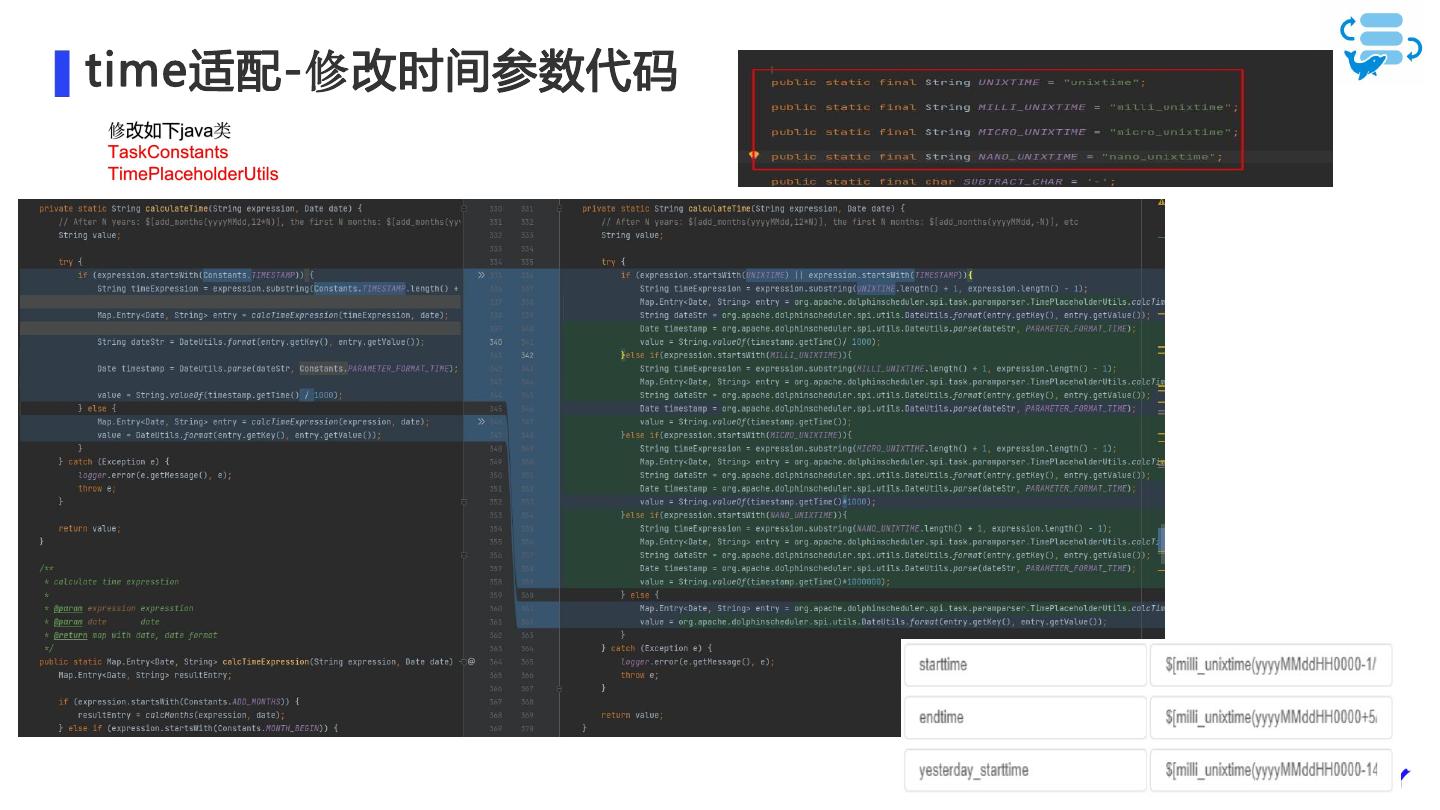Click the 'substring(NANO_UNIXTIME.length() + 1' line
Viewport: 1440px width, 810px height.
876,528
